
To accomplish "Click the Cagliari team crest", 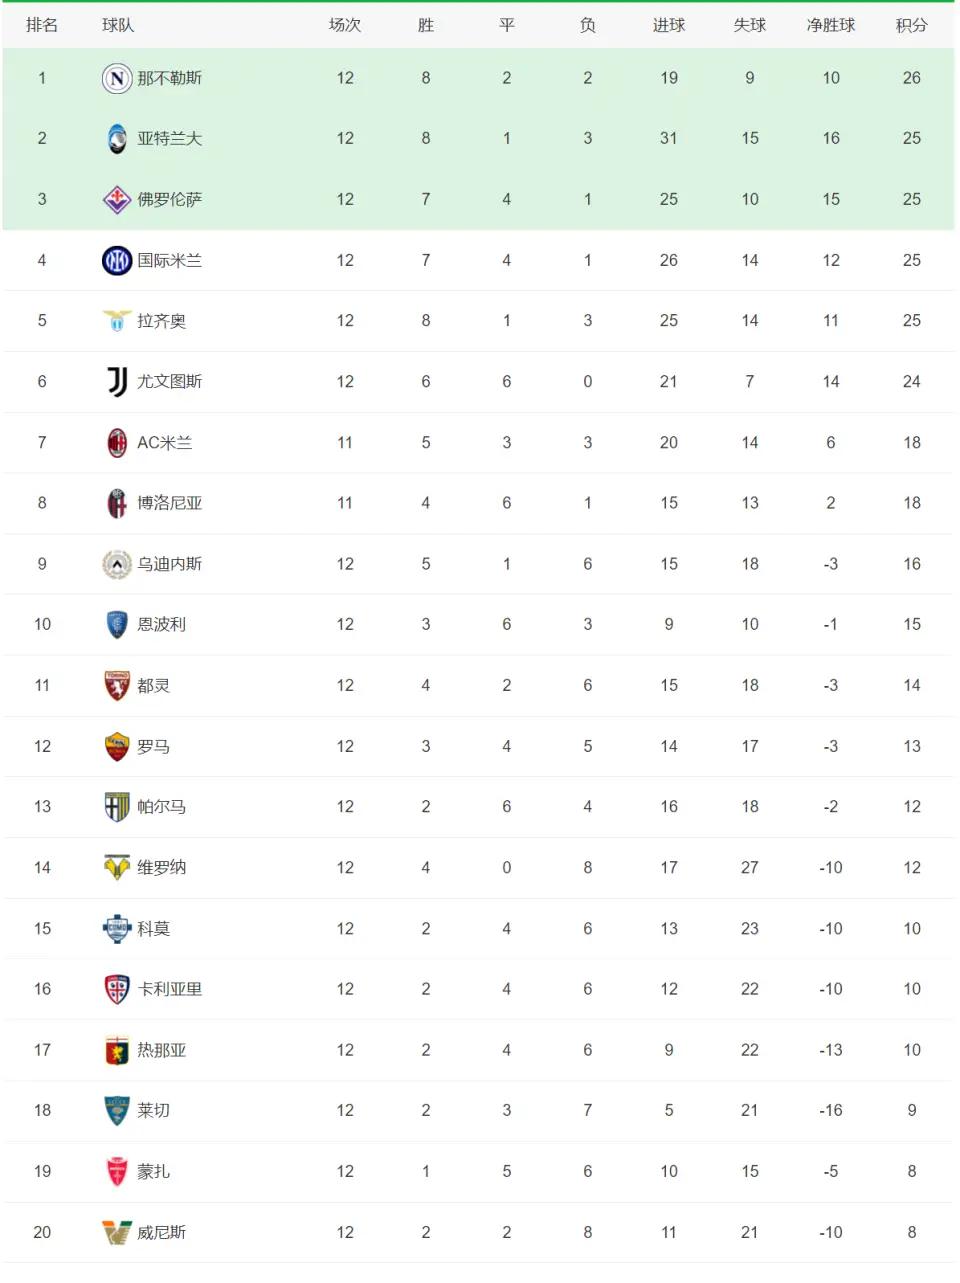I will (117, 990).
